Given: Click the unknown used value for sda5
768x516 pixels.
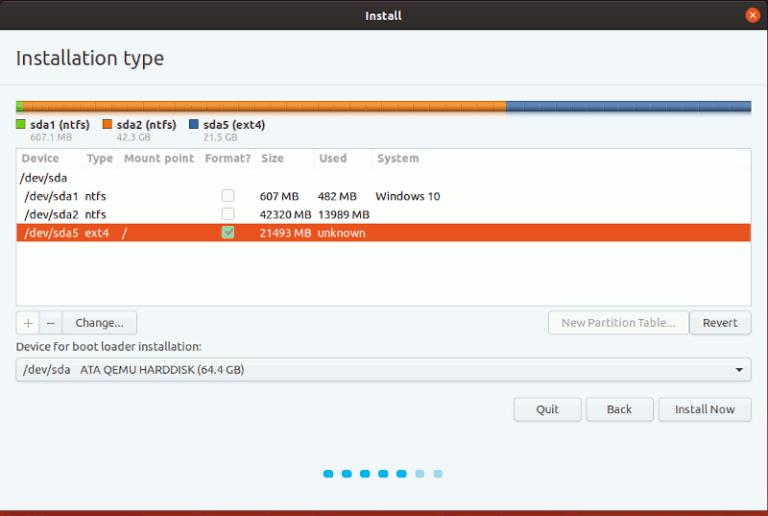Looking at the screenshot, I should [x=341, y=233].
